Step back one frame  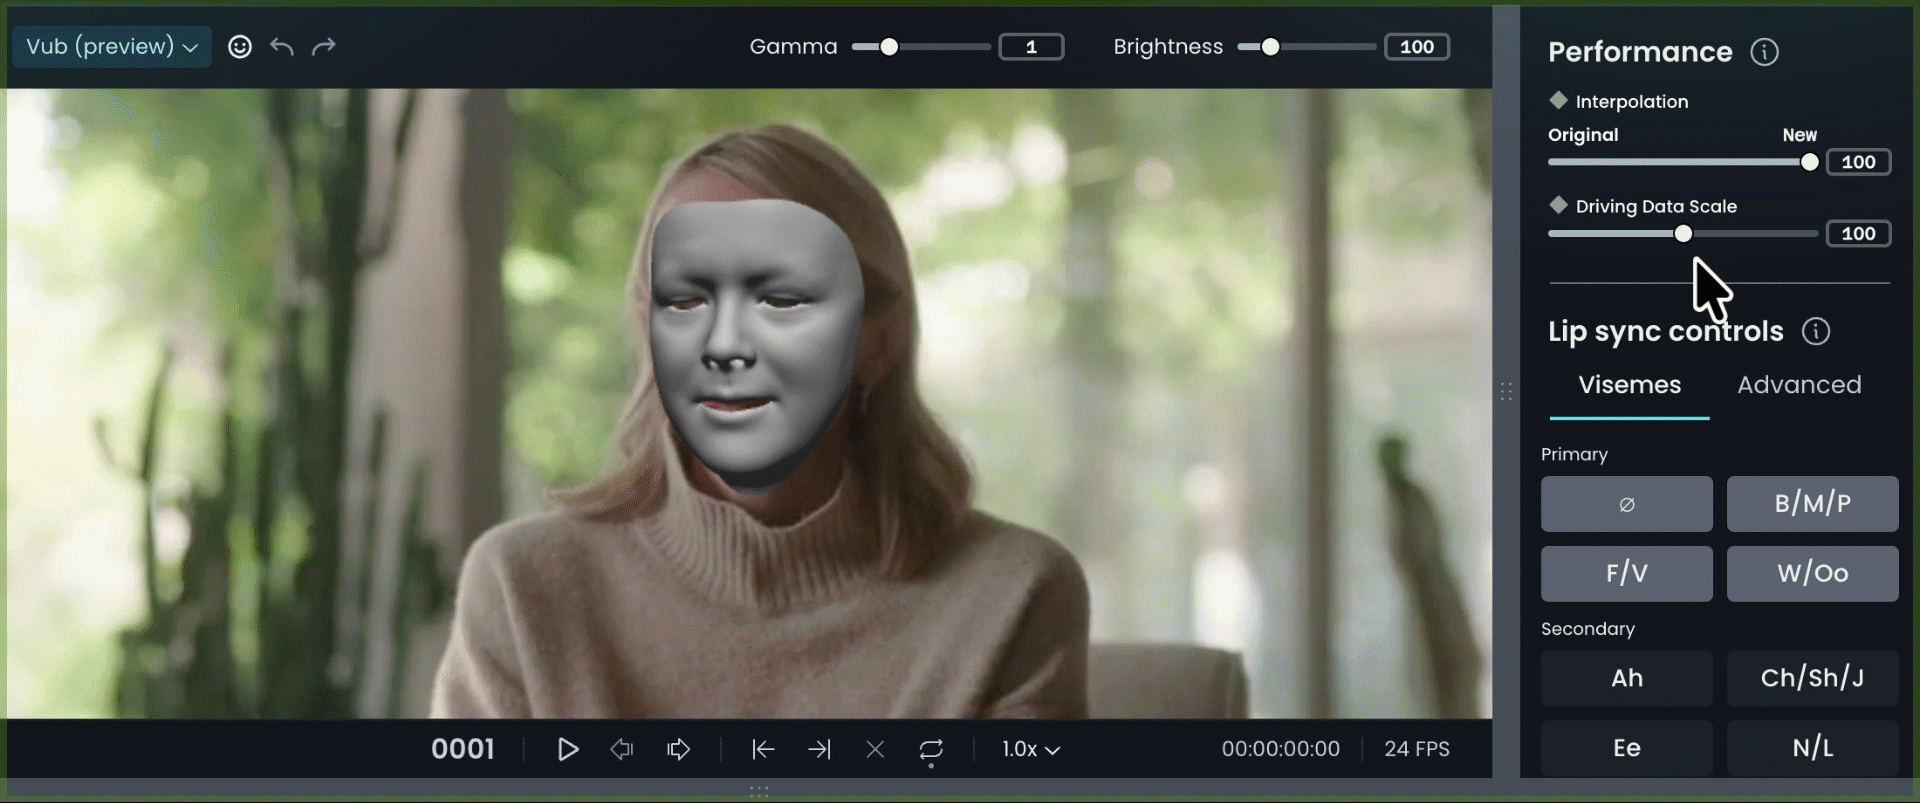[622, 749]
